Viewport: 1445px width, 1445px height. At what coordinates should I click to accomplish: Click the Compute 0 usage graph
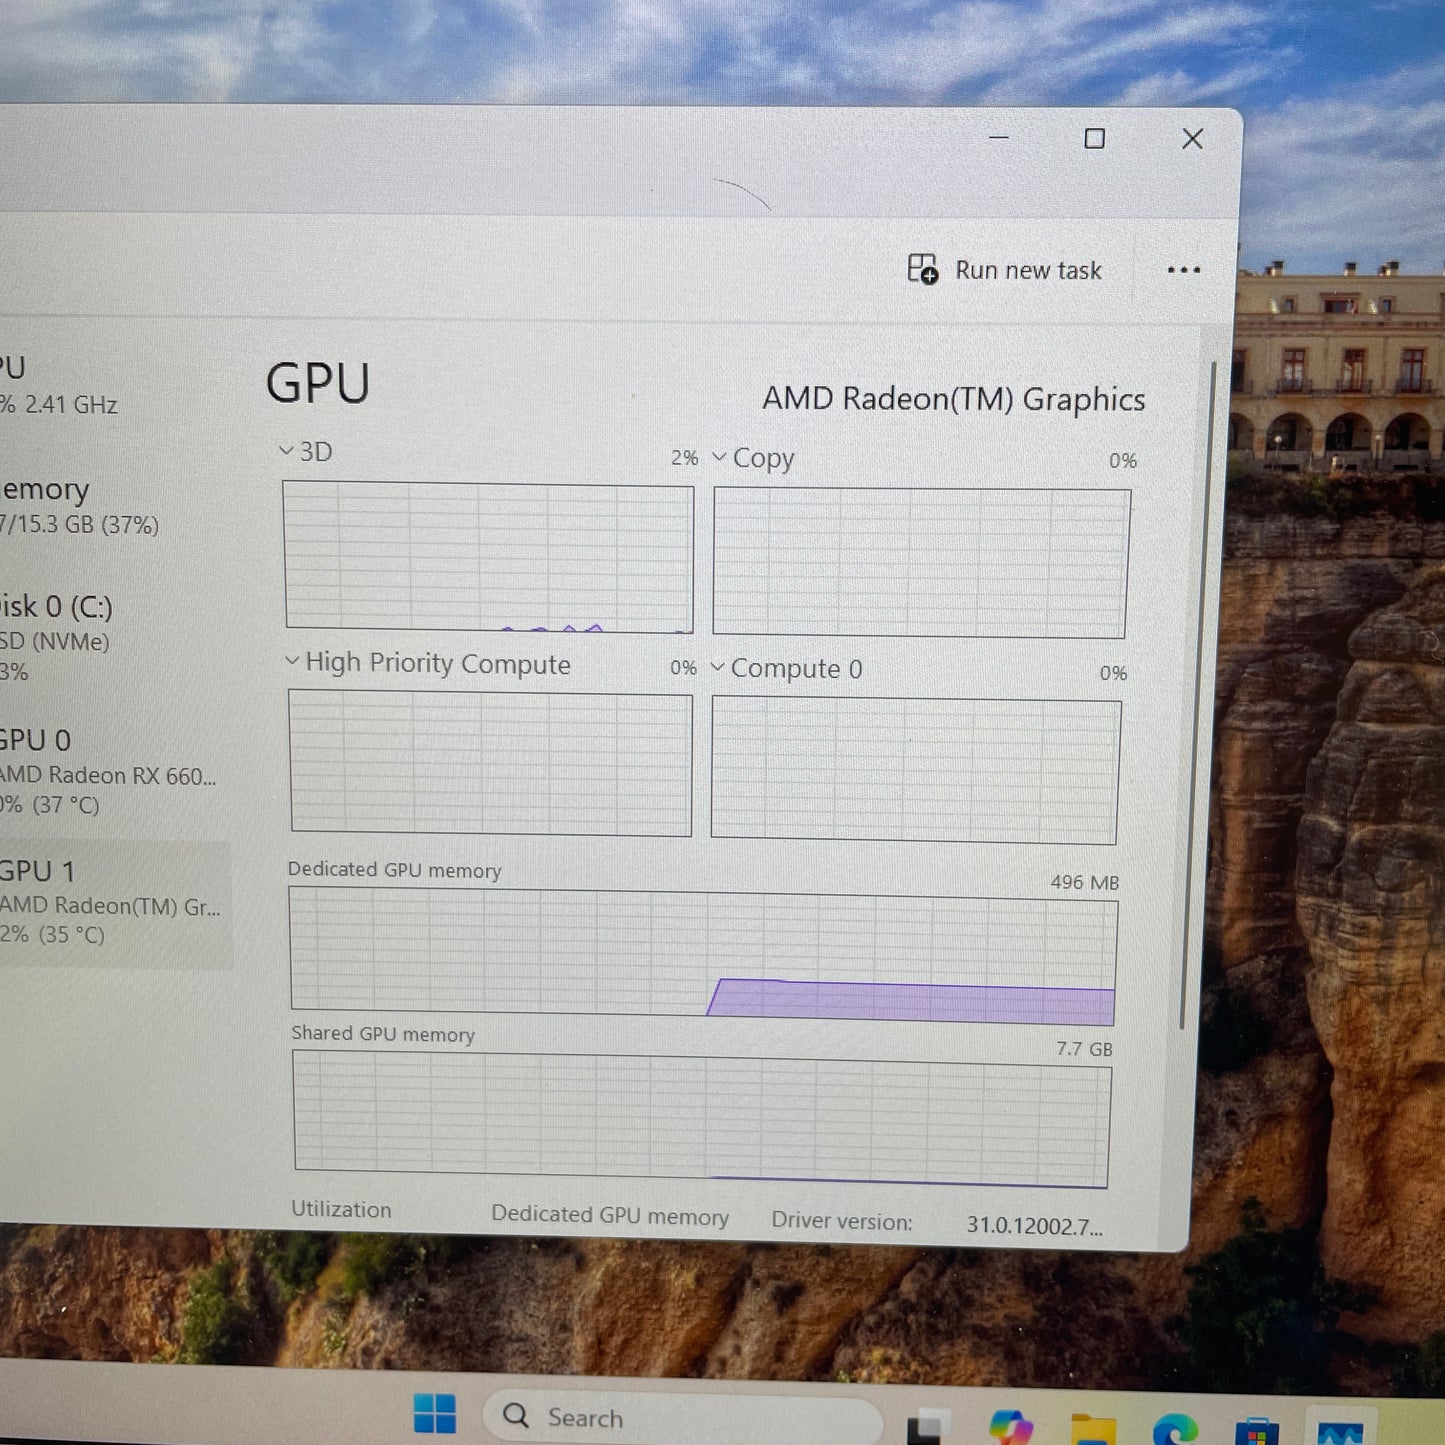(915, 770)
